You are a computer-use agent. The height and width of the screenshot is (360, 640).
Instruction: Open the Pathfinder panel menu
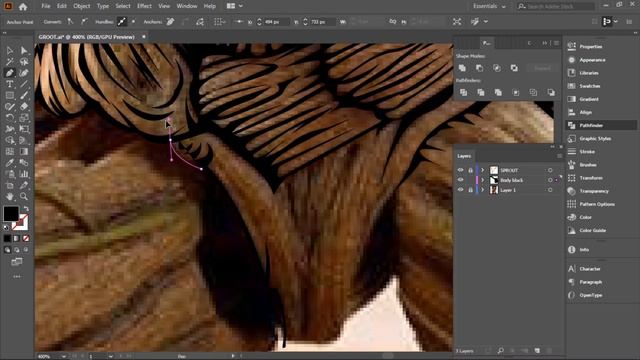(556, 43)
